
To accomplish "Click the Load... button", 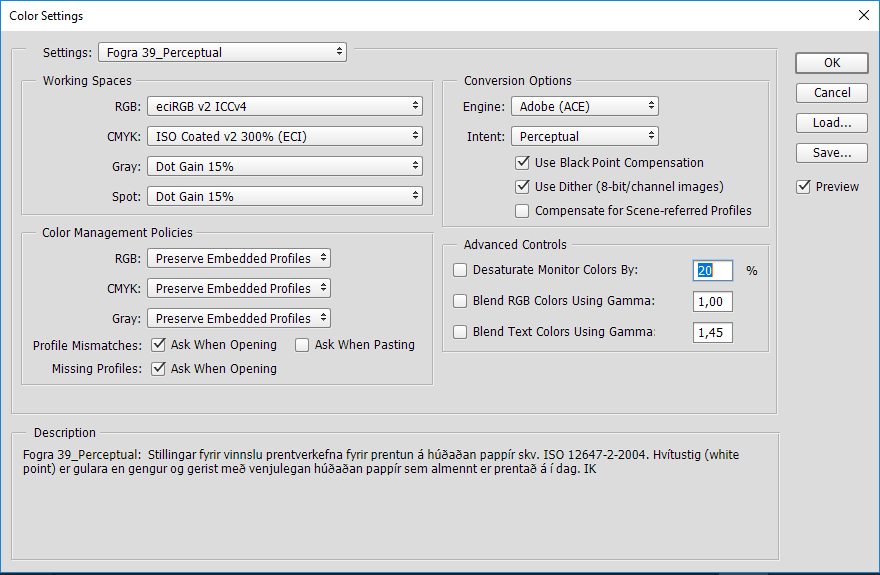I will 832,123.
